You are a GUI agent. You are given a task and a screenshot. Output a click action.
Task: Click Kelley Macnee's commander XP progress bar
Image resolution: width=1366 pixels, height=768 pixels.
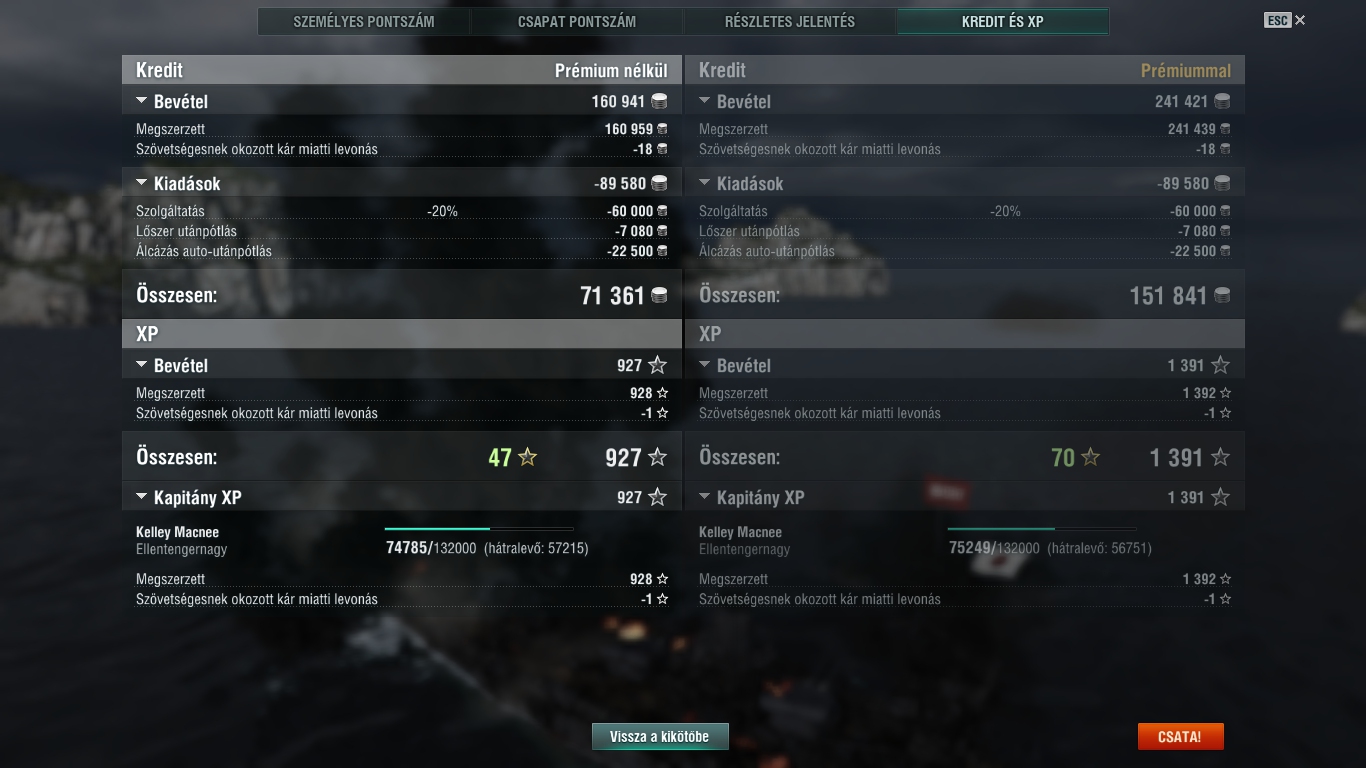point(479,528)
